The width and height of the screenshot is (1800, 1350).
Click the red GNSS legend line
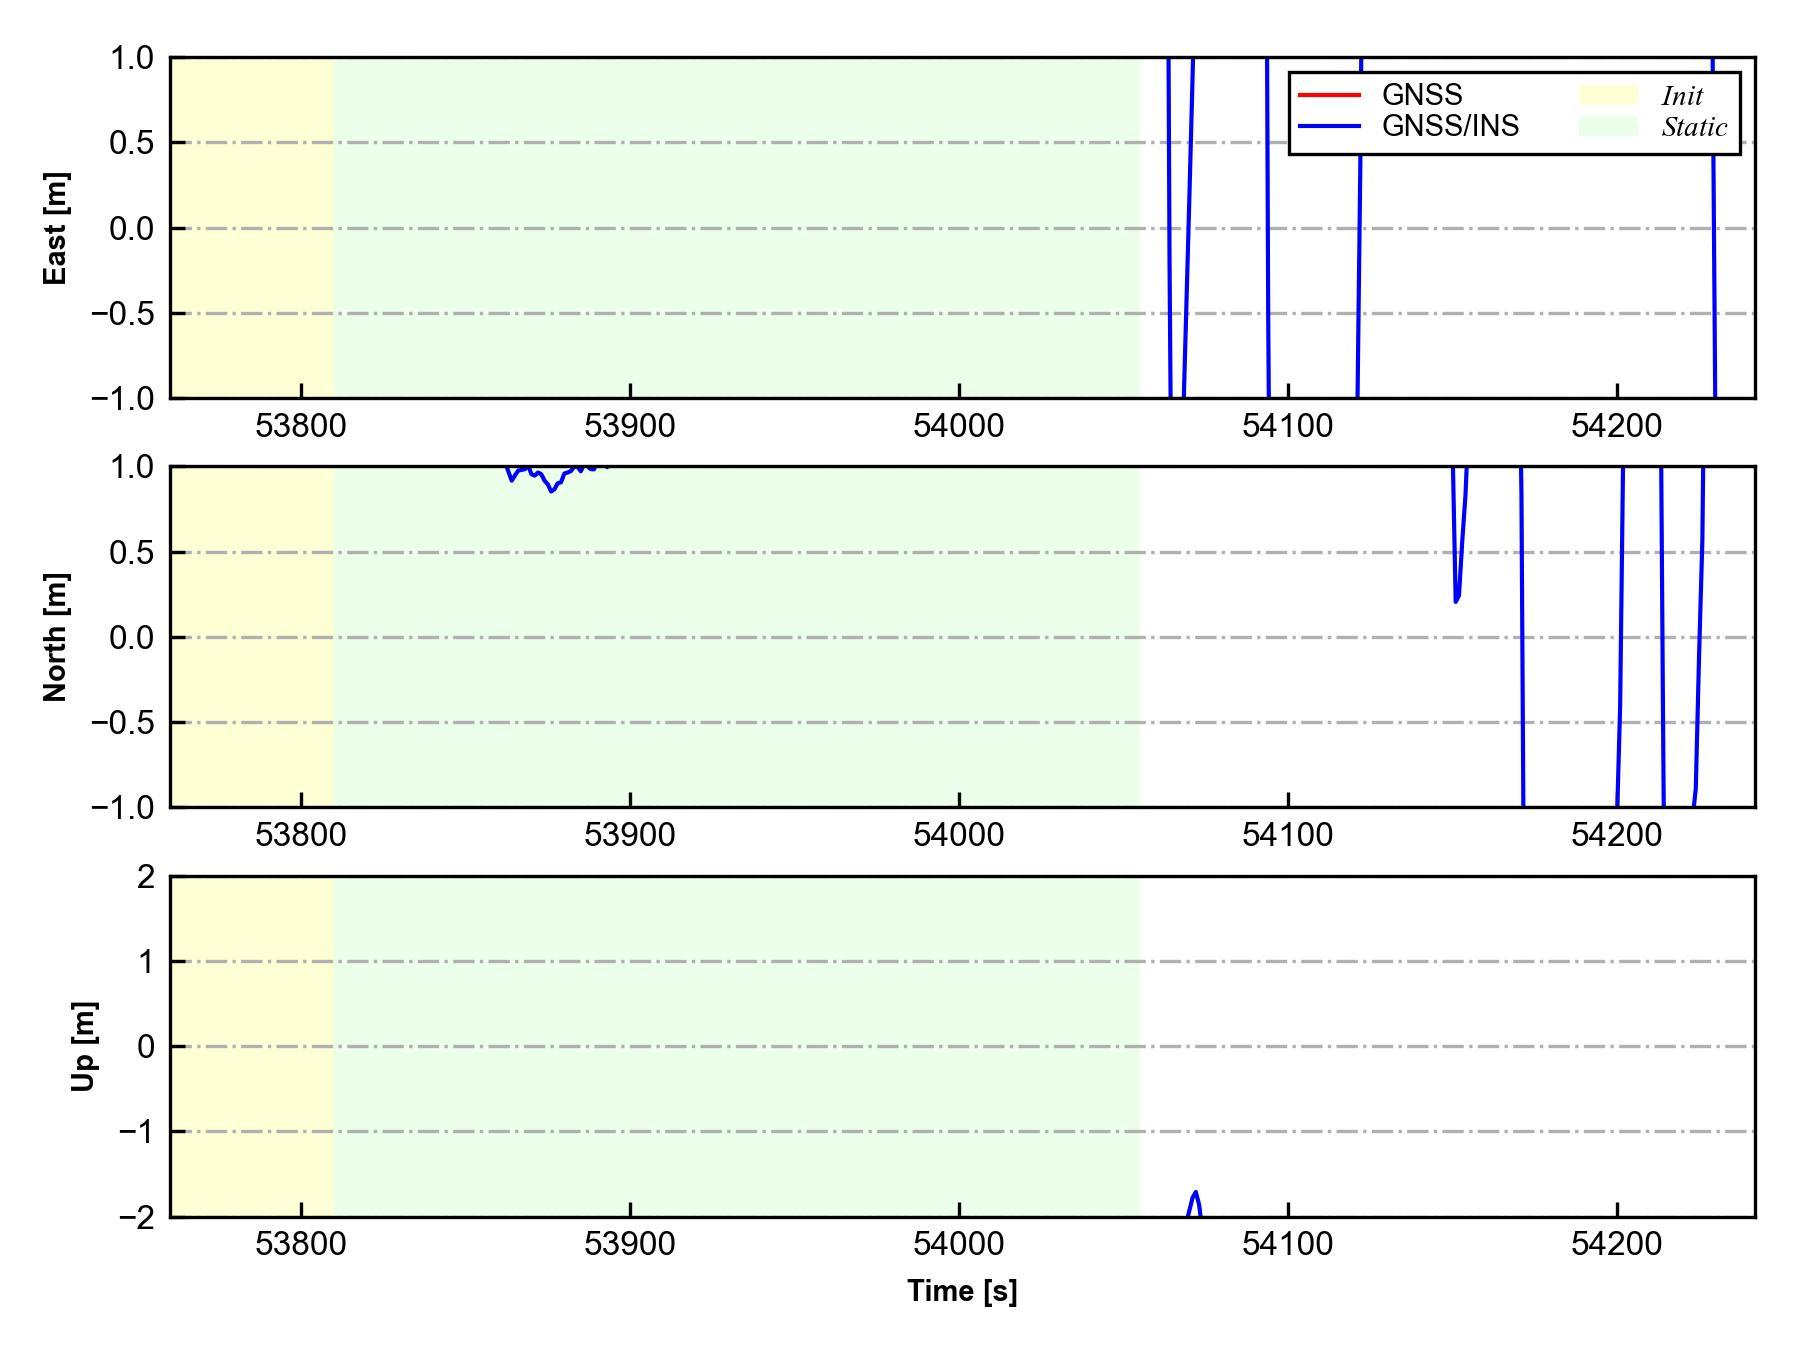pyautogui.click(x=1329, y=95)
